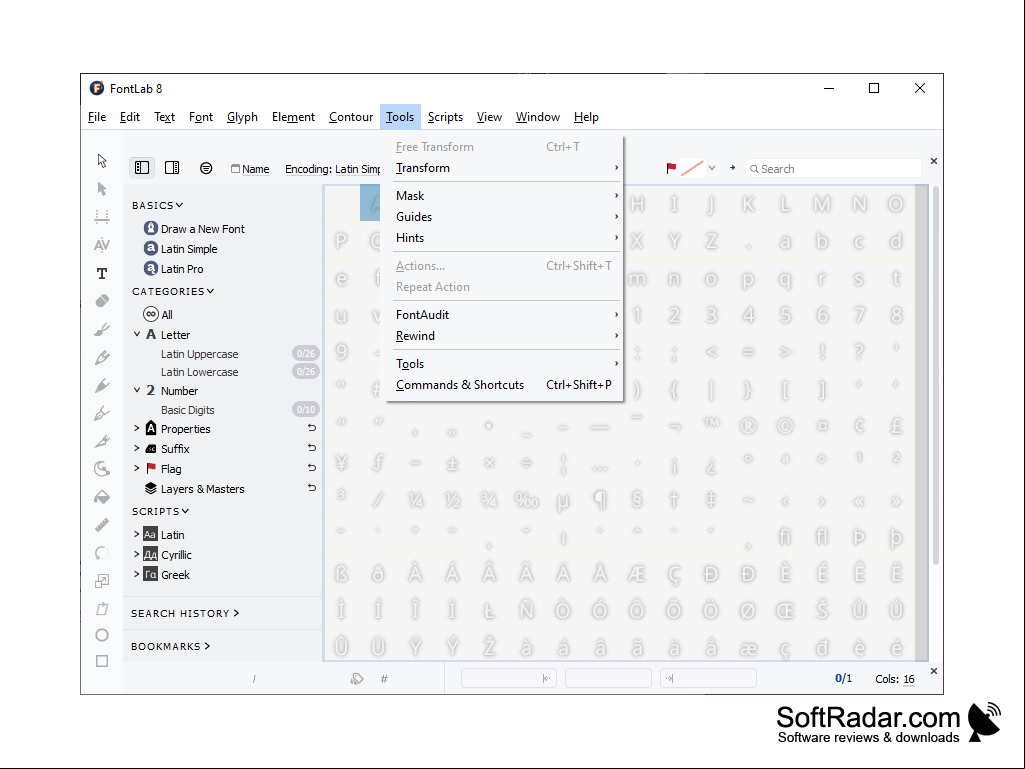Expand the SEARCH HISTORY section
Image resolution: width=1025 pixels, height=769 pixels.
[x=185, y=613]
